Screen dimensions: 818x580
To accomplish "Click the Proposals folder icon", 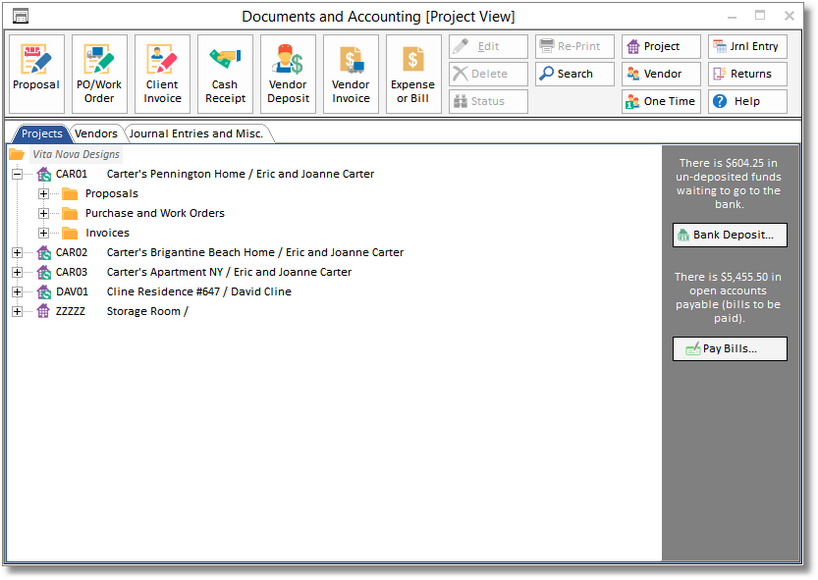I will pos(70,194).
